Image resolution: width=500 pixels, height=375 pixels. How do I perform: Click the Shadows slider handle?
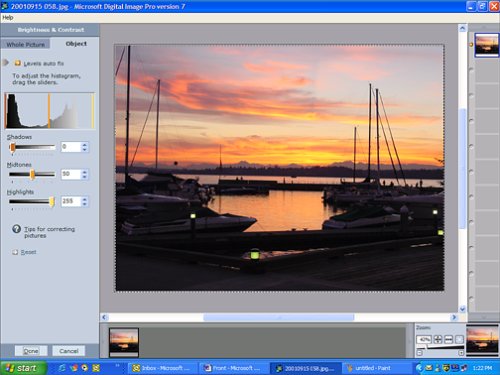tap(13, 147)
